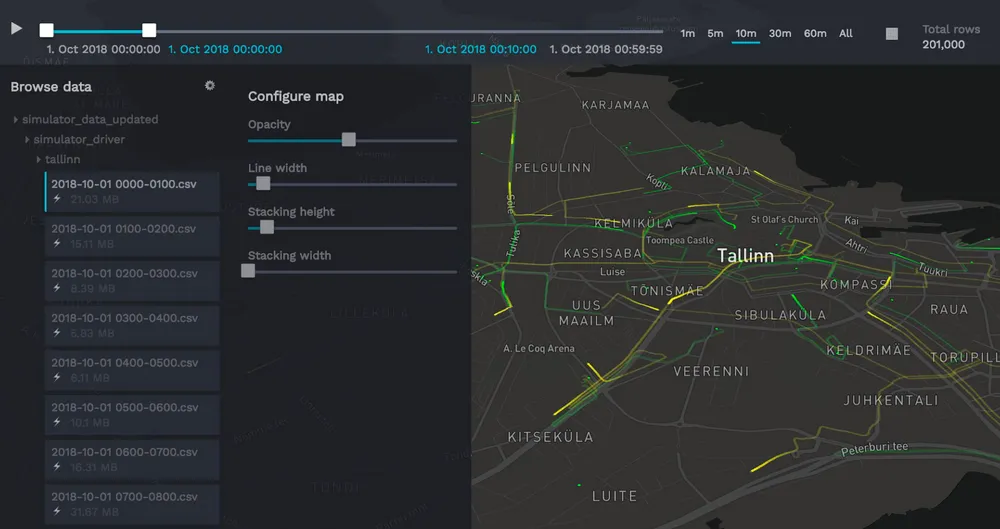Open Browse data settings gear

(x=210, y=86)
